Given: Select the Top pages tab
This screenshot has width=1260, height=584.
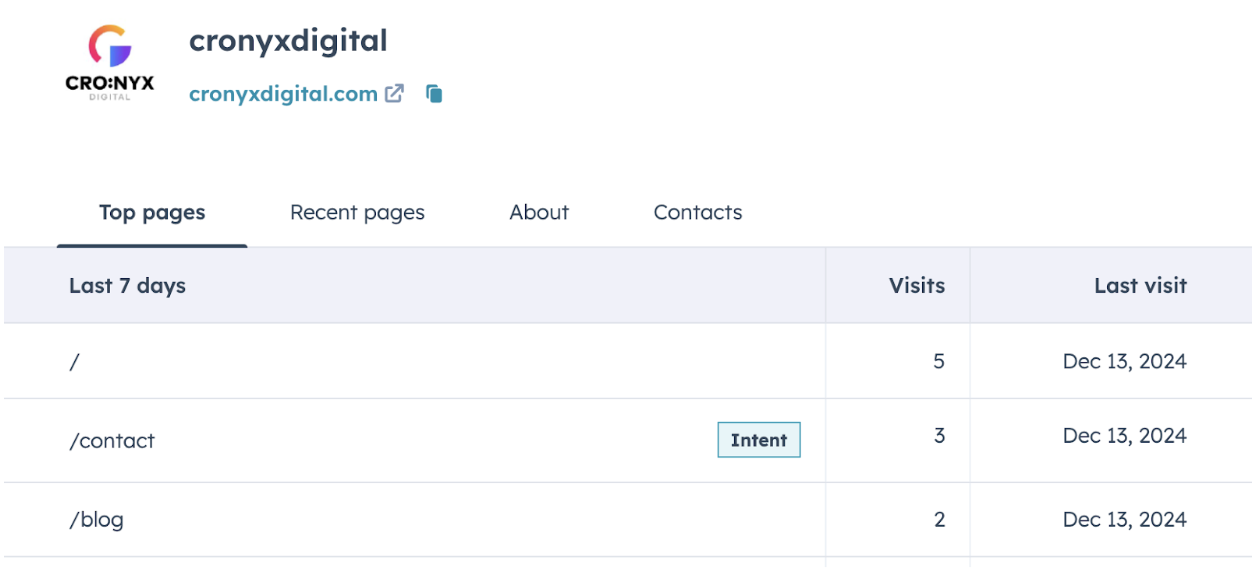Looking at the screenshot, I should coord(152,212).
